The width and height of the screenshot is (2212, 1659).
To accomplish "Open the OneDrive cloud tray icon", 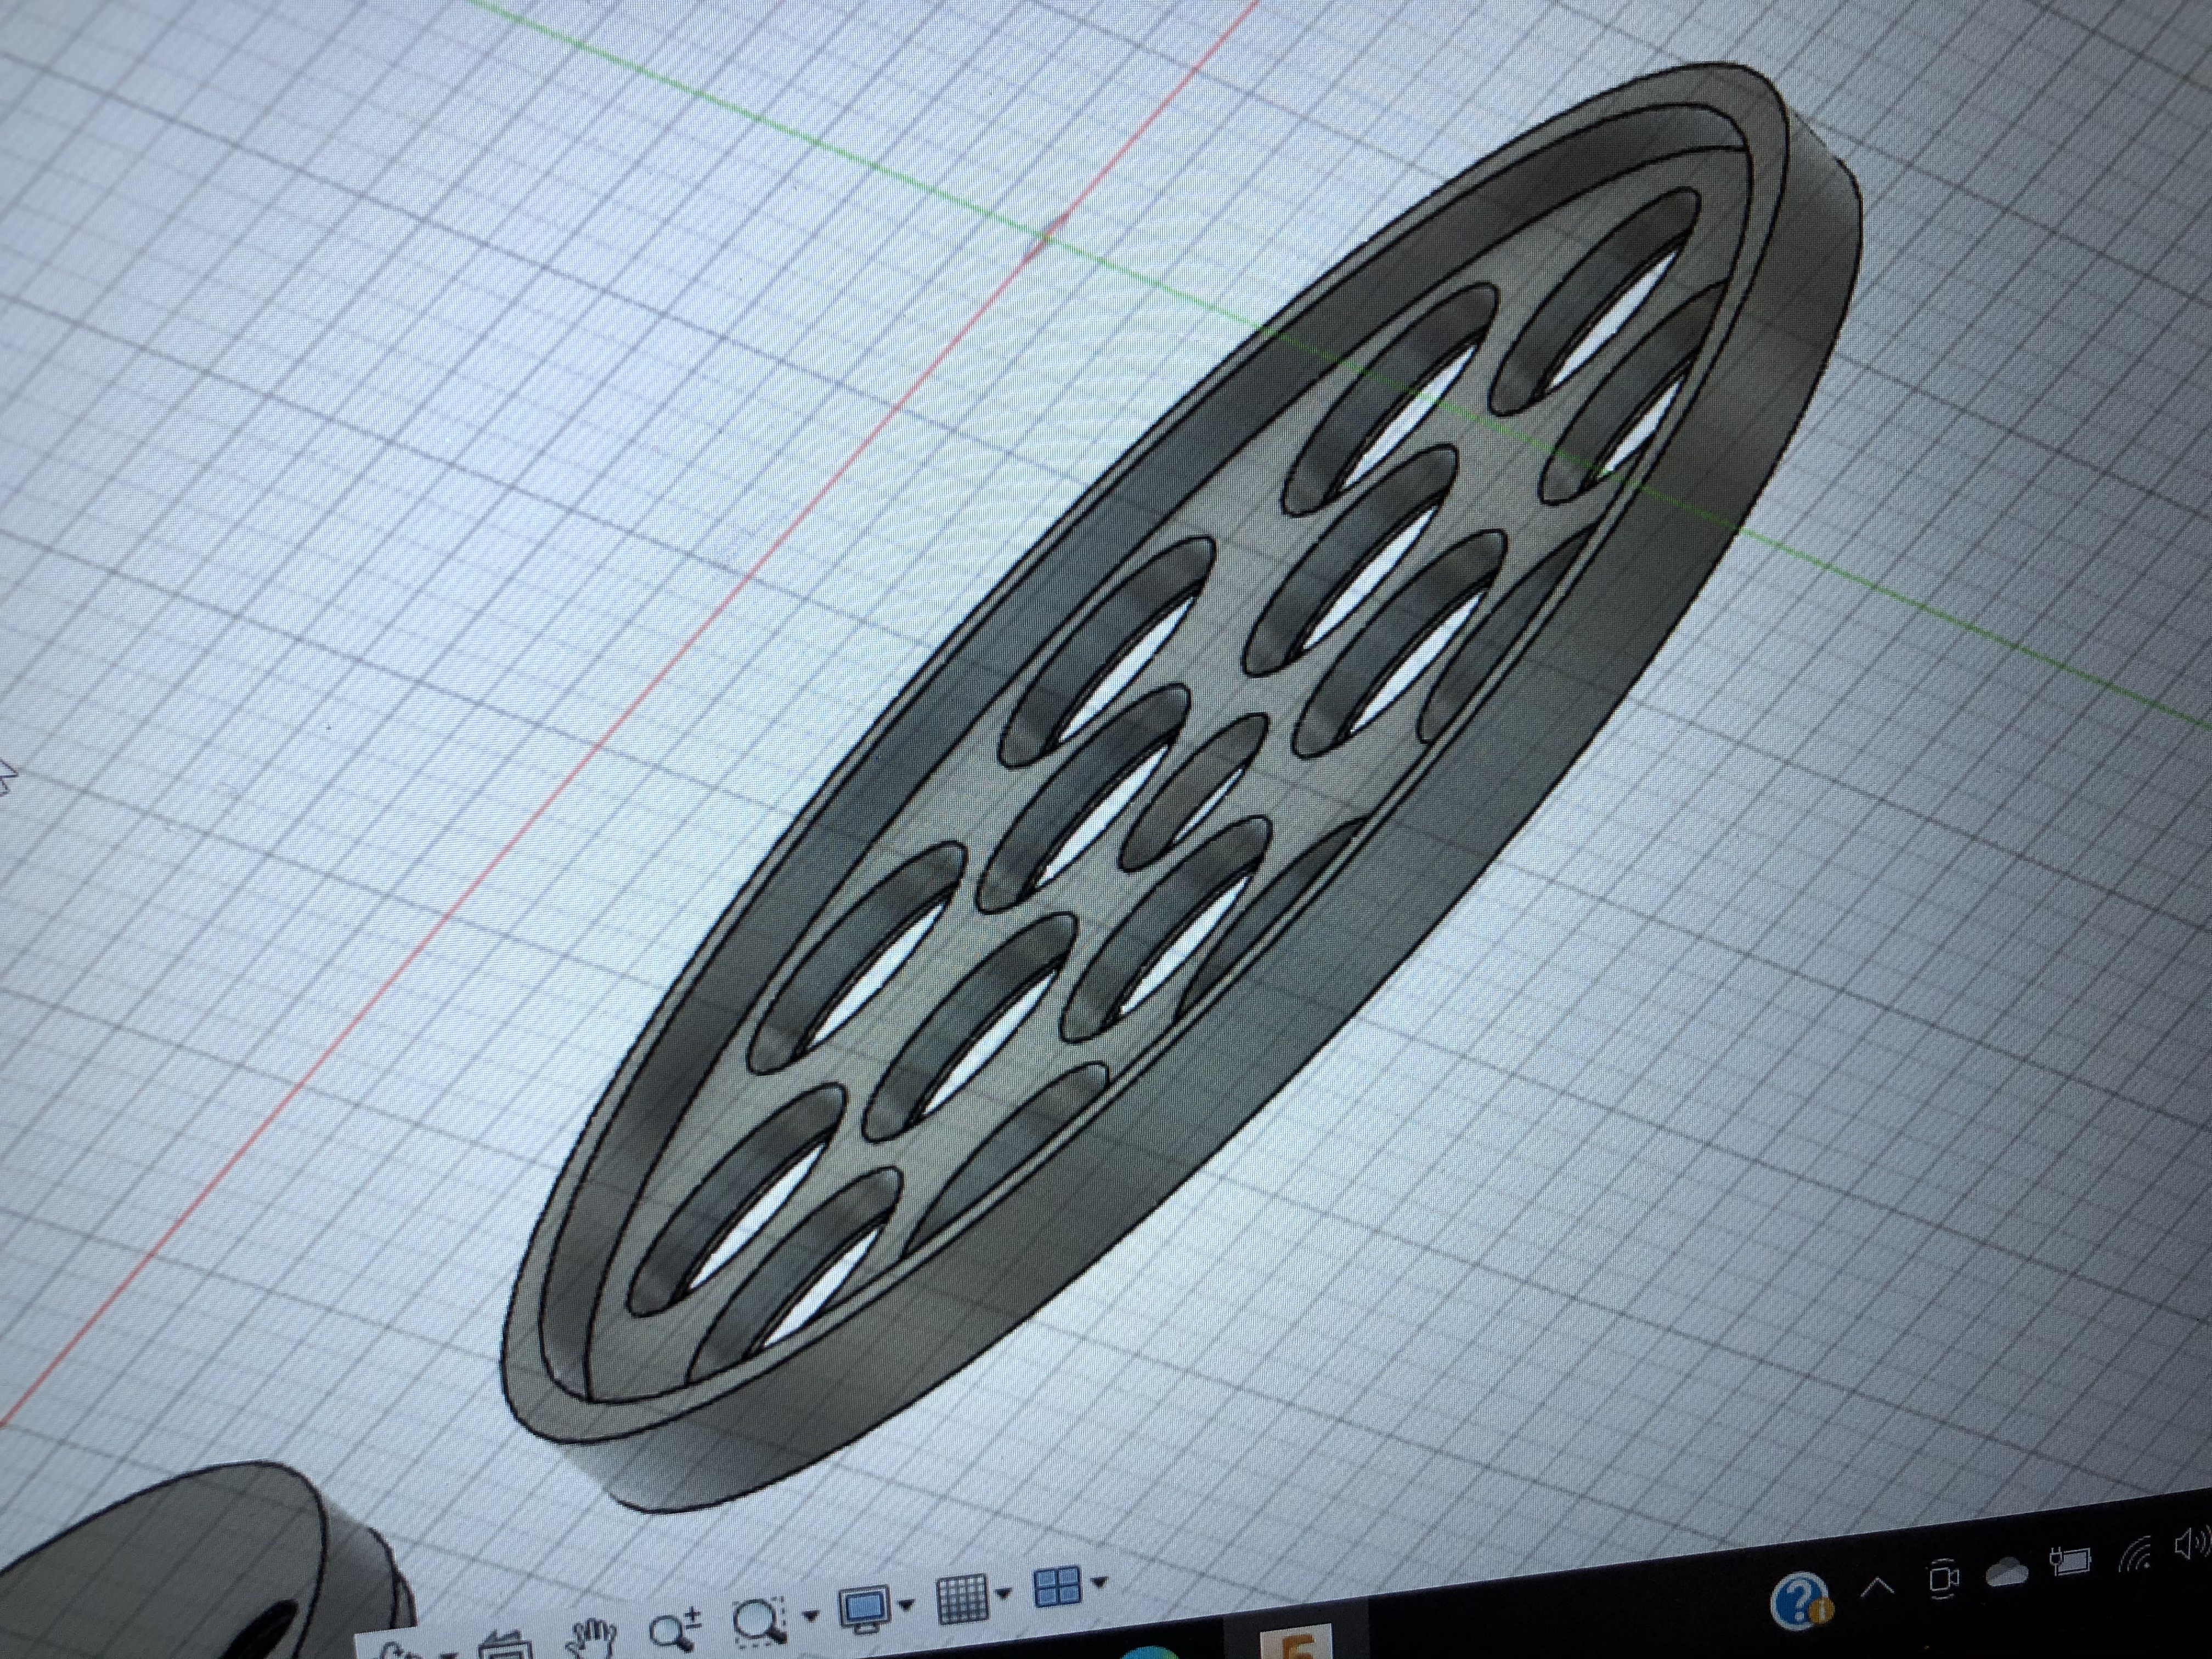I will (x=2006, y=1572).
